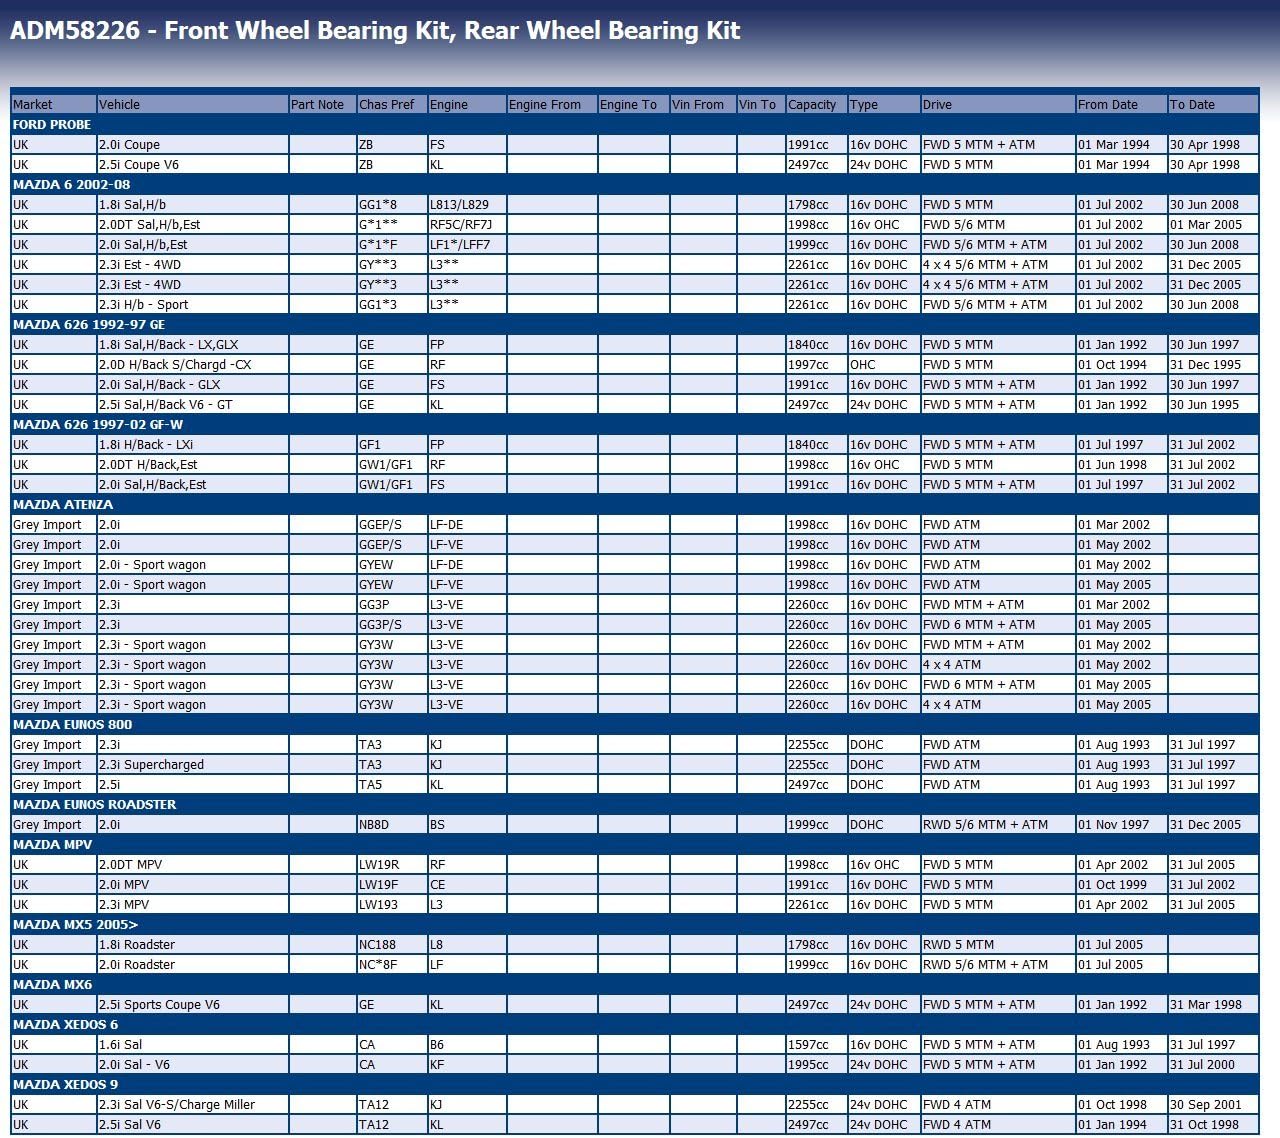Click the '1.8i Sal,H/b' vehicle cell
Screen dimensions: 1280x1138
click(193, 204)
